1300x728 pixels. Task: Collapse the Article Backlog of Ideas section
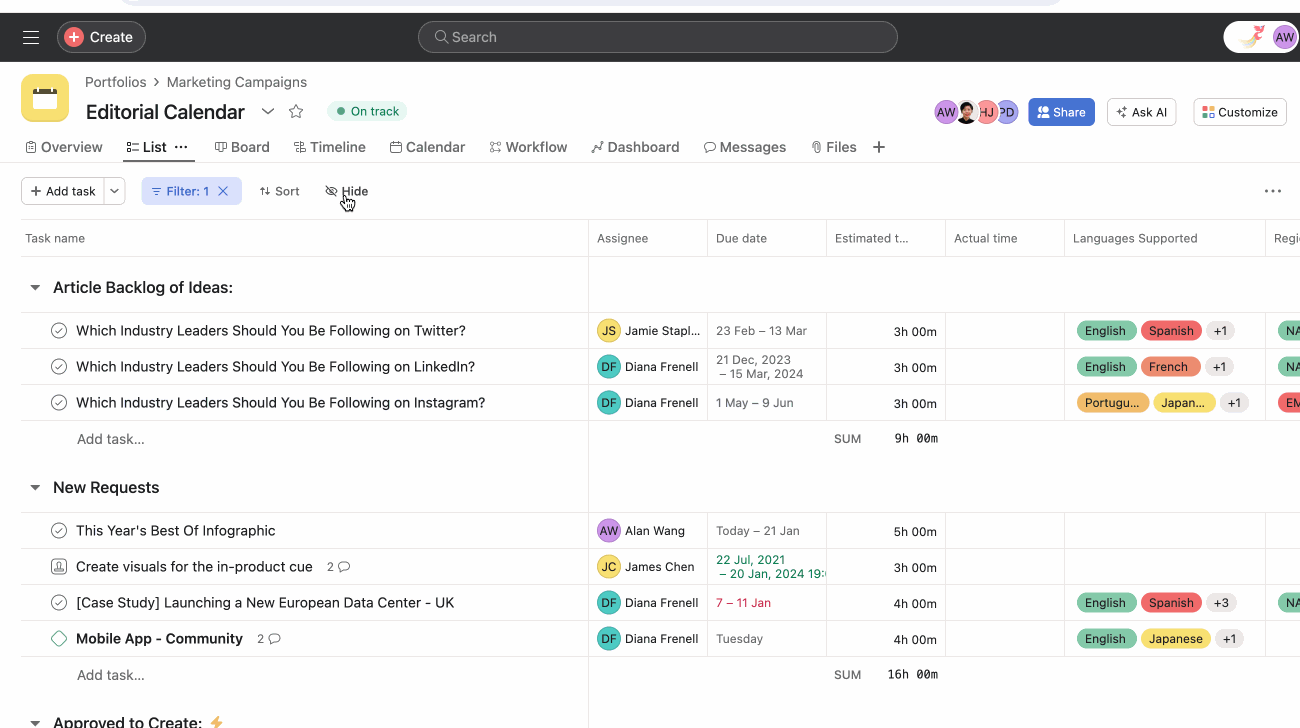35,288
